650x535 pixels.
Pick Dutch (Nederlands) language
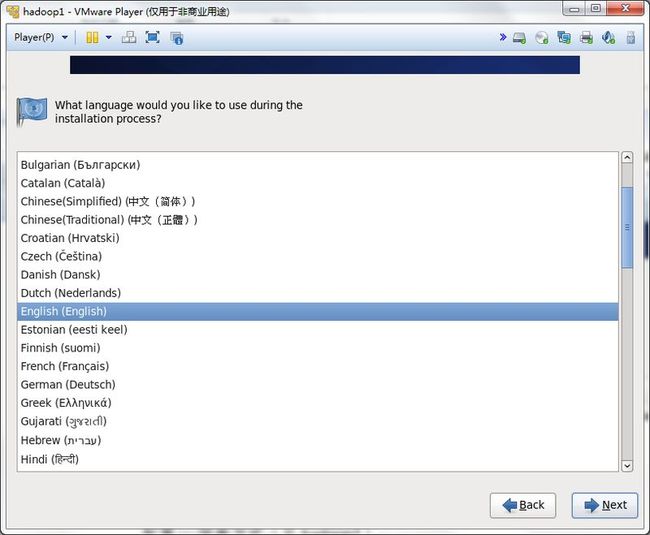pos(318,293)
